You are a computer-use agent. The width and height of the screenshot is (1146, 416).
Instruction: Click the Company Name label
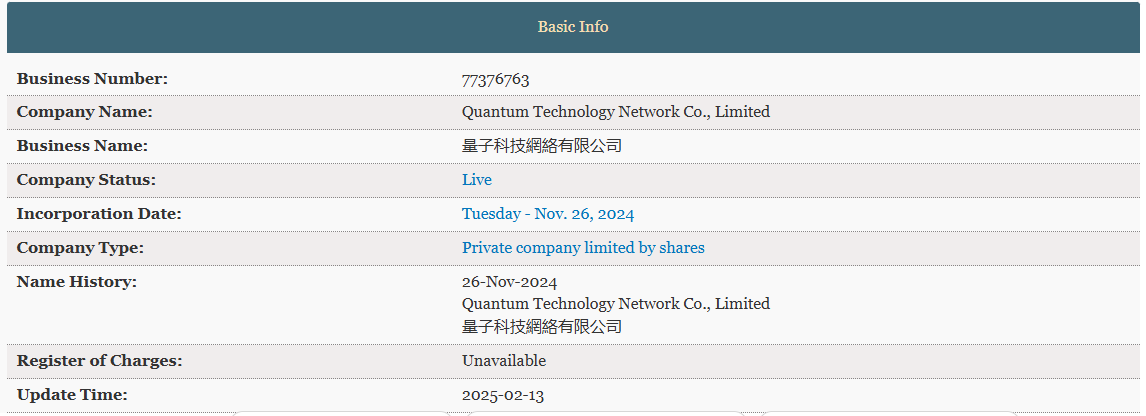point(85,112)
